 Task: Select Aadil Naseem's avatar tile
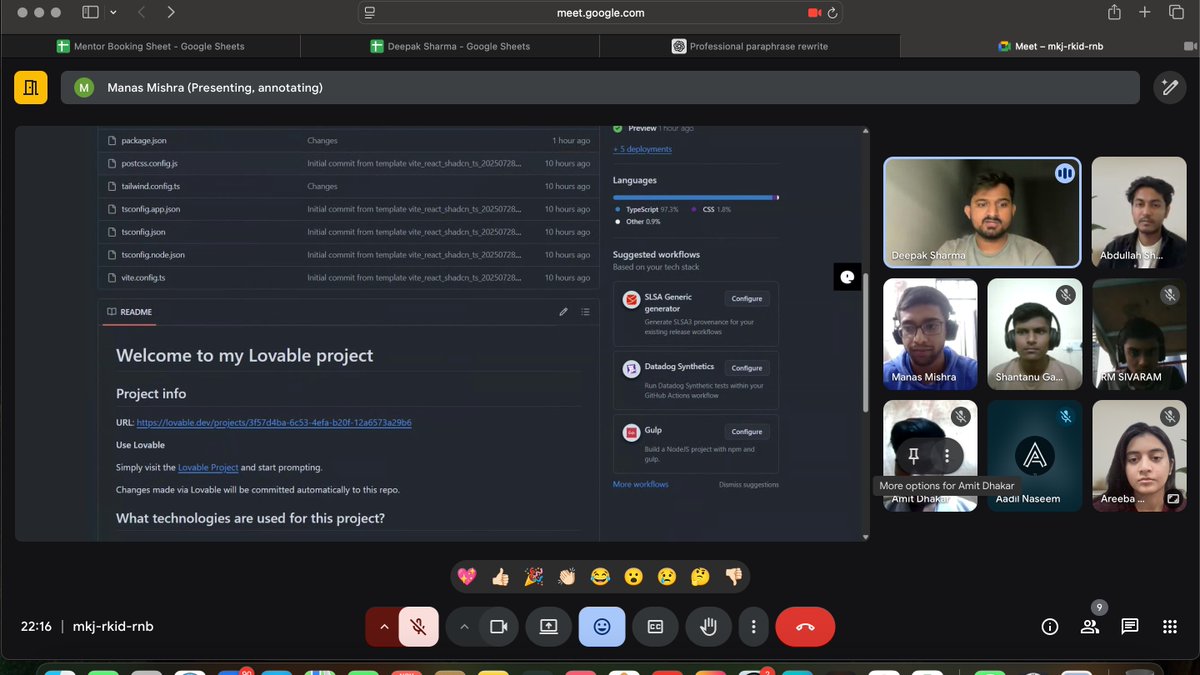(x=1035, y=456)
